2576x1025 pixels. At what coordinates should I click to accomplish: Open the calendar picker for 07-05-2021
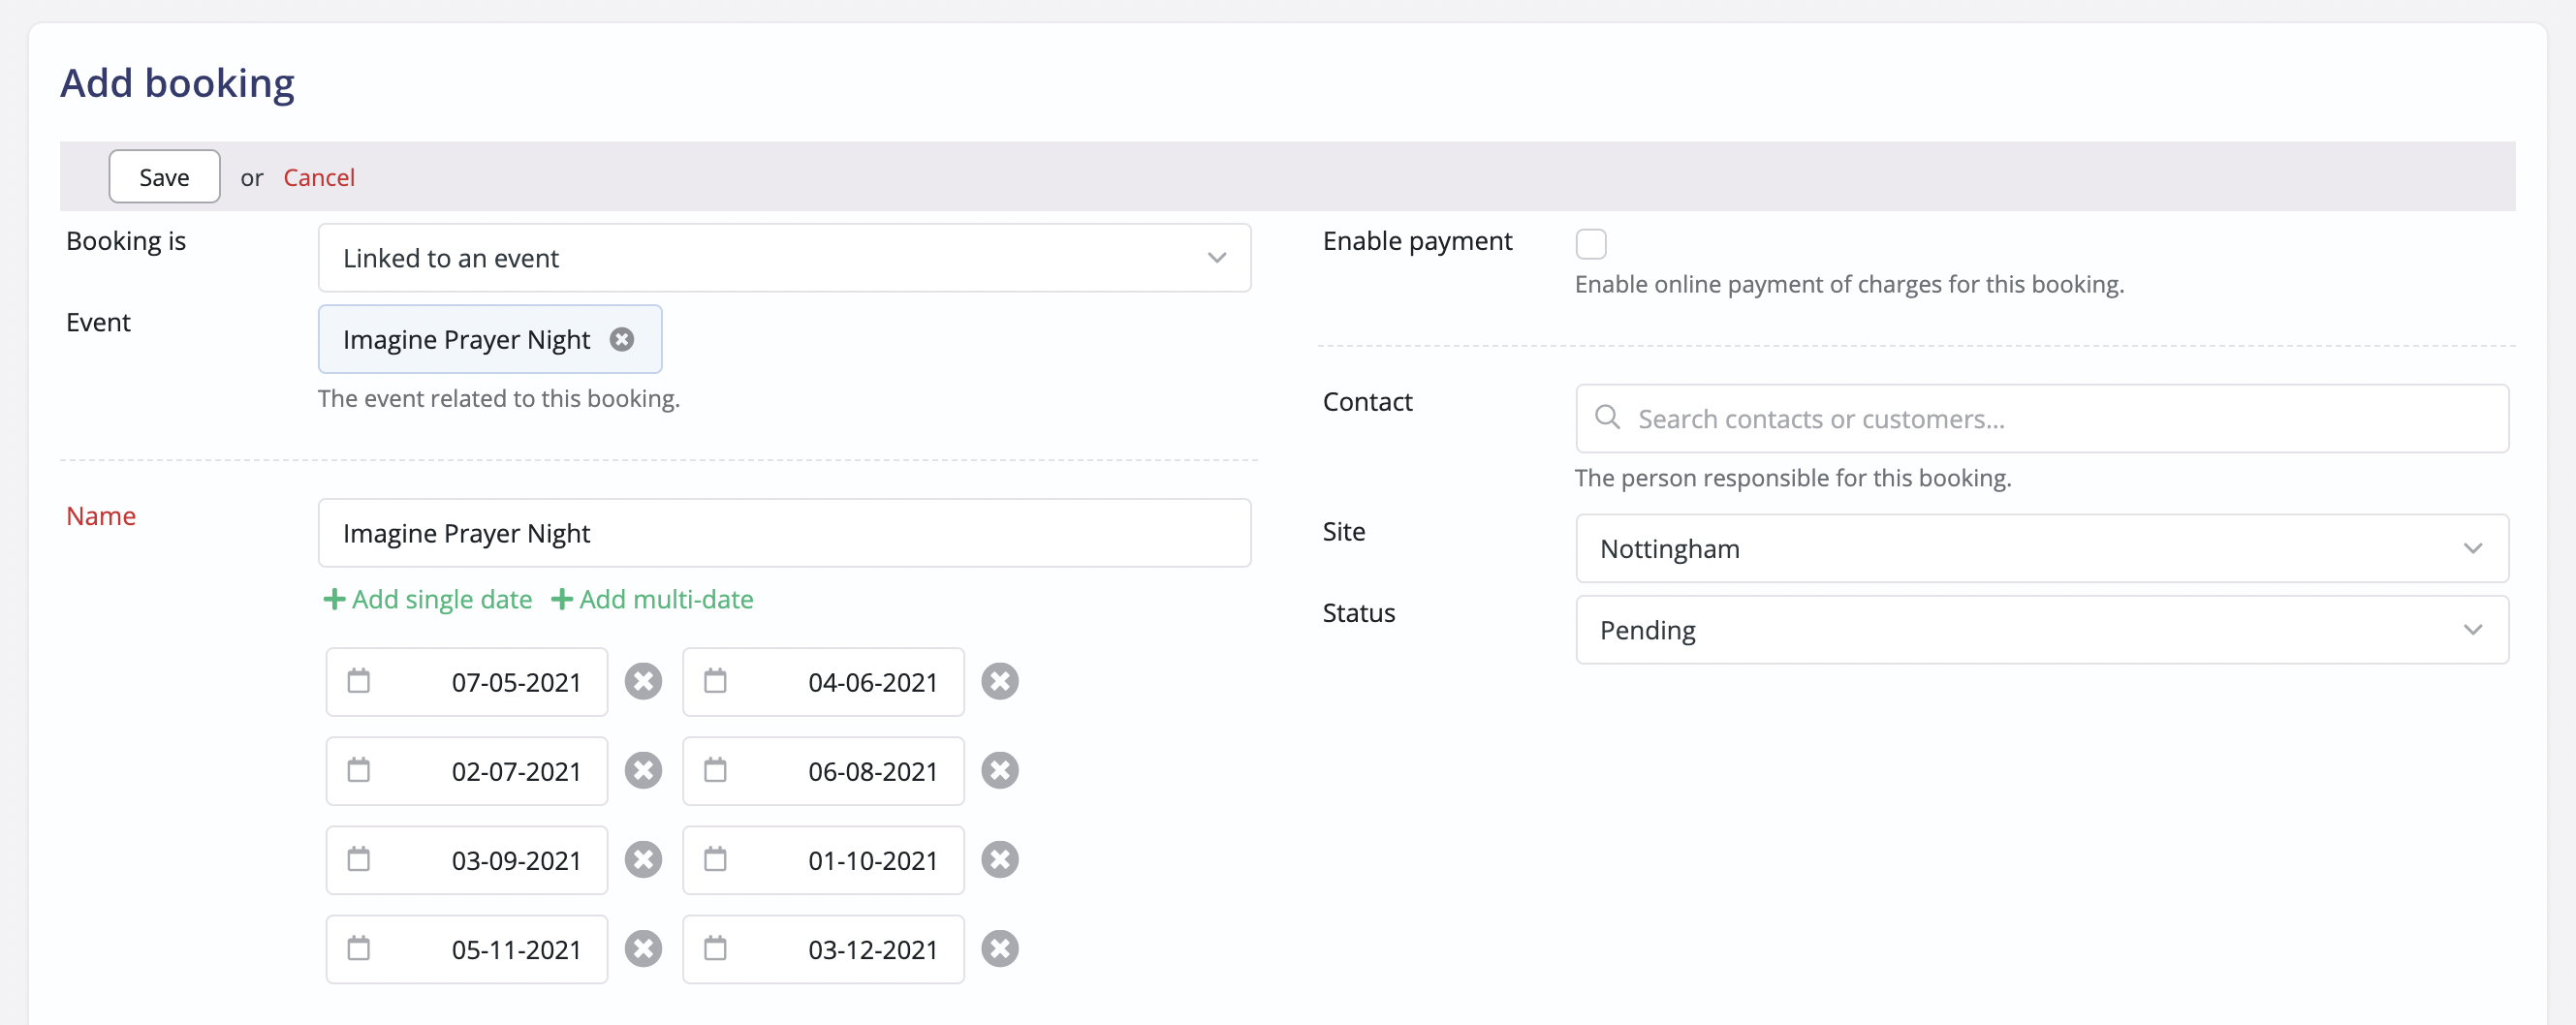(x=360, y=681)
